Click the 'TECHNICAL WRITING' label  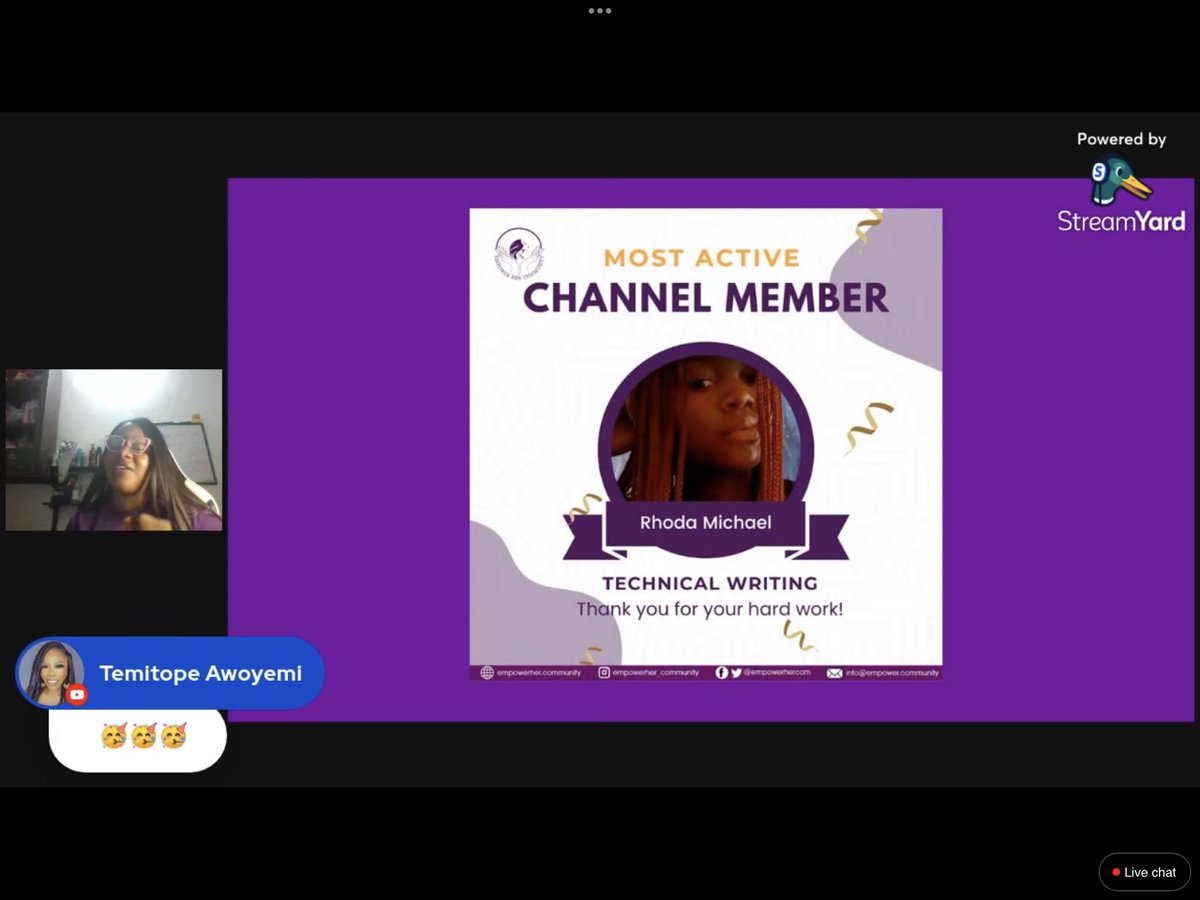pyautogui.click(x=709, y=583)
